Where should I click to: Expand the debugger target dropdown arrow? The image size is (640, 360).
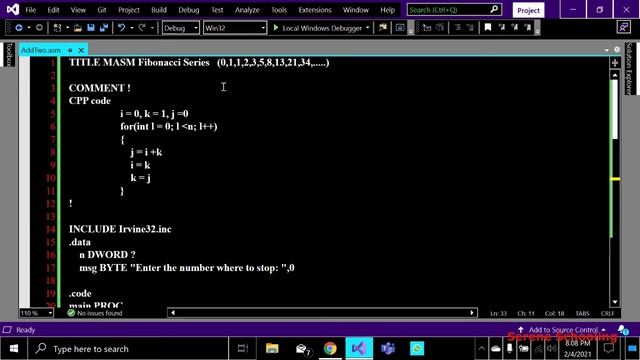(x=367, y=28)
